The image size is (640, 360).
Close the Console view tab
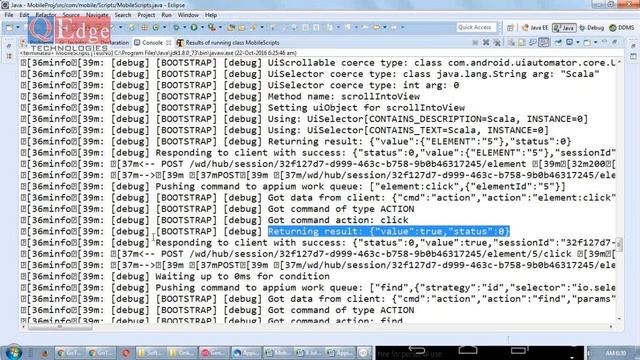[x=168, y=42]
